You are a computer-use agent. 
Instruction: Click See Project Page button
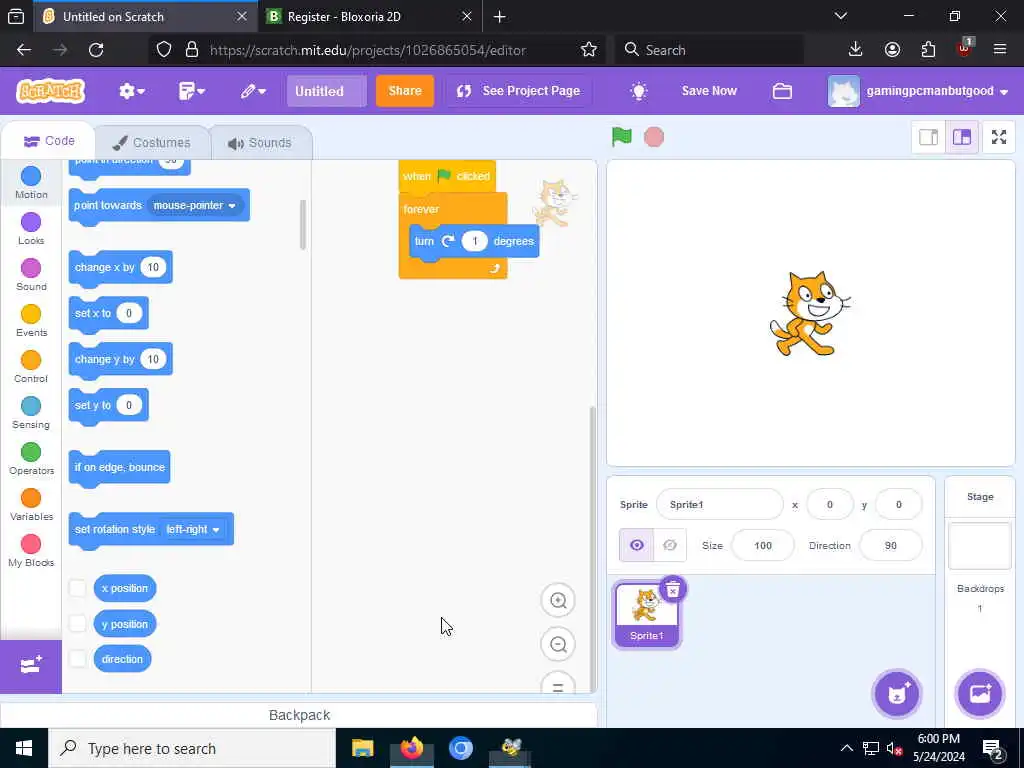click(519, 91)
